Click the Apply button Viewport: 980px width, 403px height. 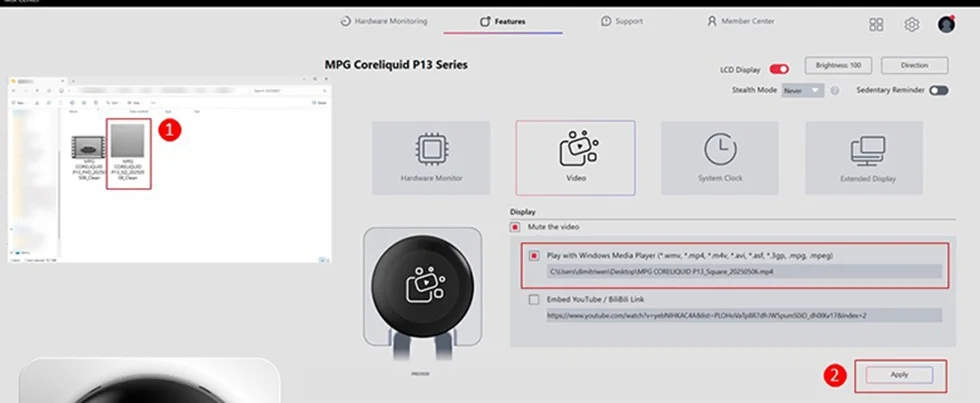899,375
